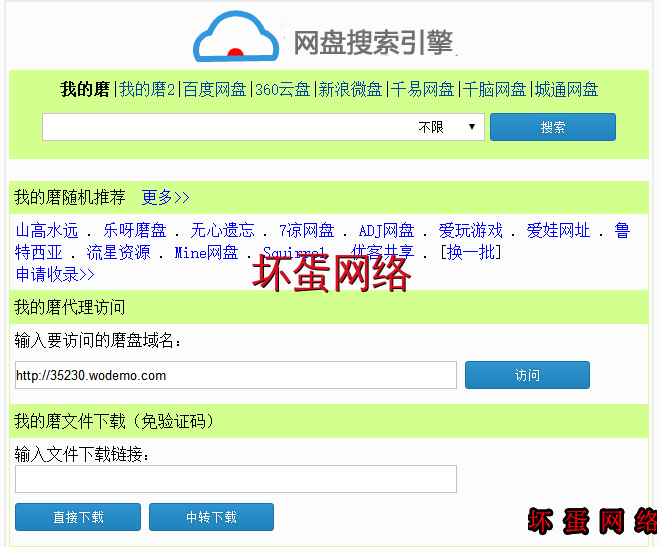Image resolution: width=662 pixels, height=547 pixels.
Task: Switch to the 千脑网盘 tab
Action: click(x=494, y=89)
